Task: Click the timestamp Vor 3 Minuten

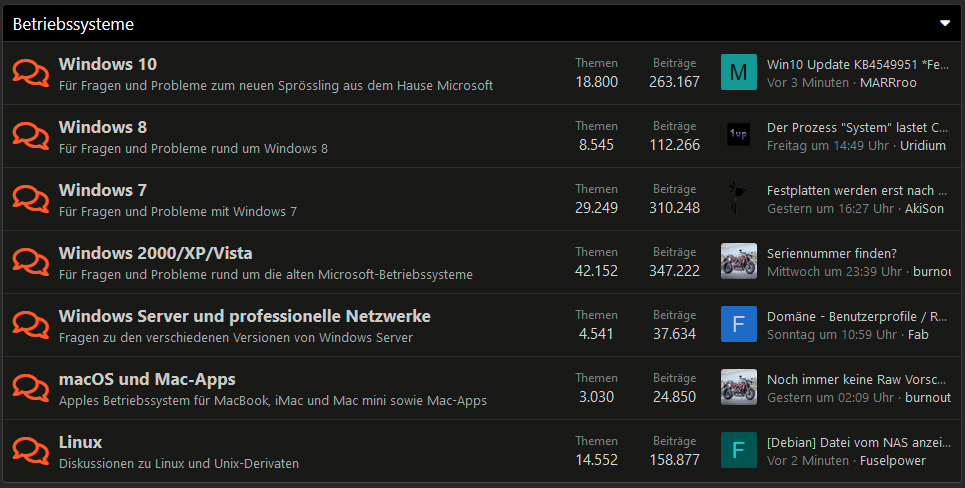Action: (807, 82)
